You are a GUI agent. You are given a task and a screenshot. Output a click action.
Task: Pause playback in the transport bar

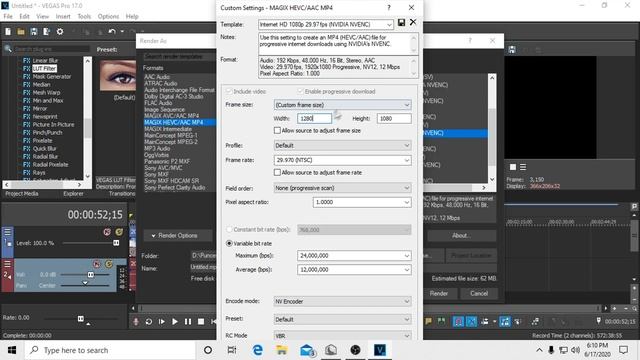tap(188, 322)
